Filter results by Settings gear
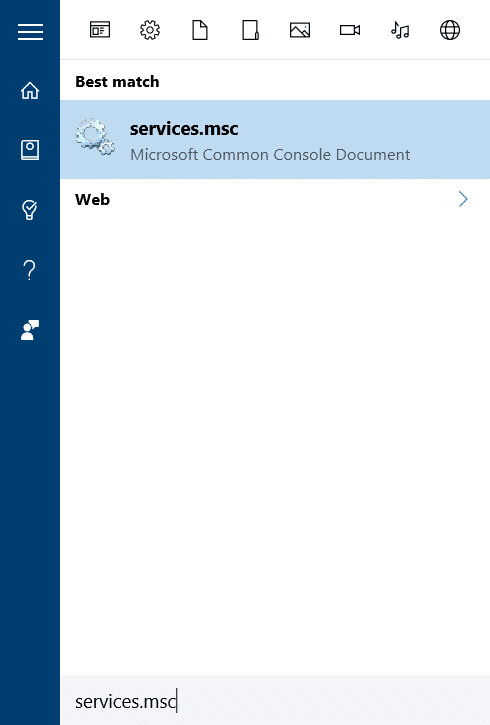Viewport: 490px width, 725px height. pos(150,30)
